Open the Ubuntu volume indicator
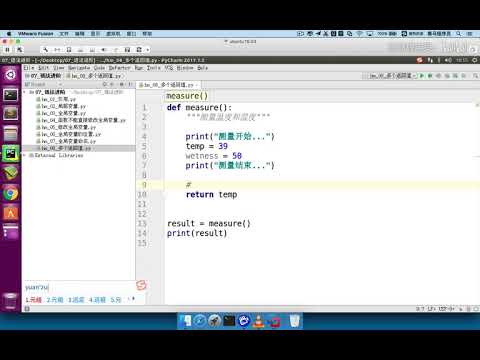480x360 pixels. [x=448, y=60]
